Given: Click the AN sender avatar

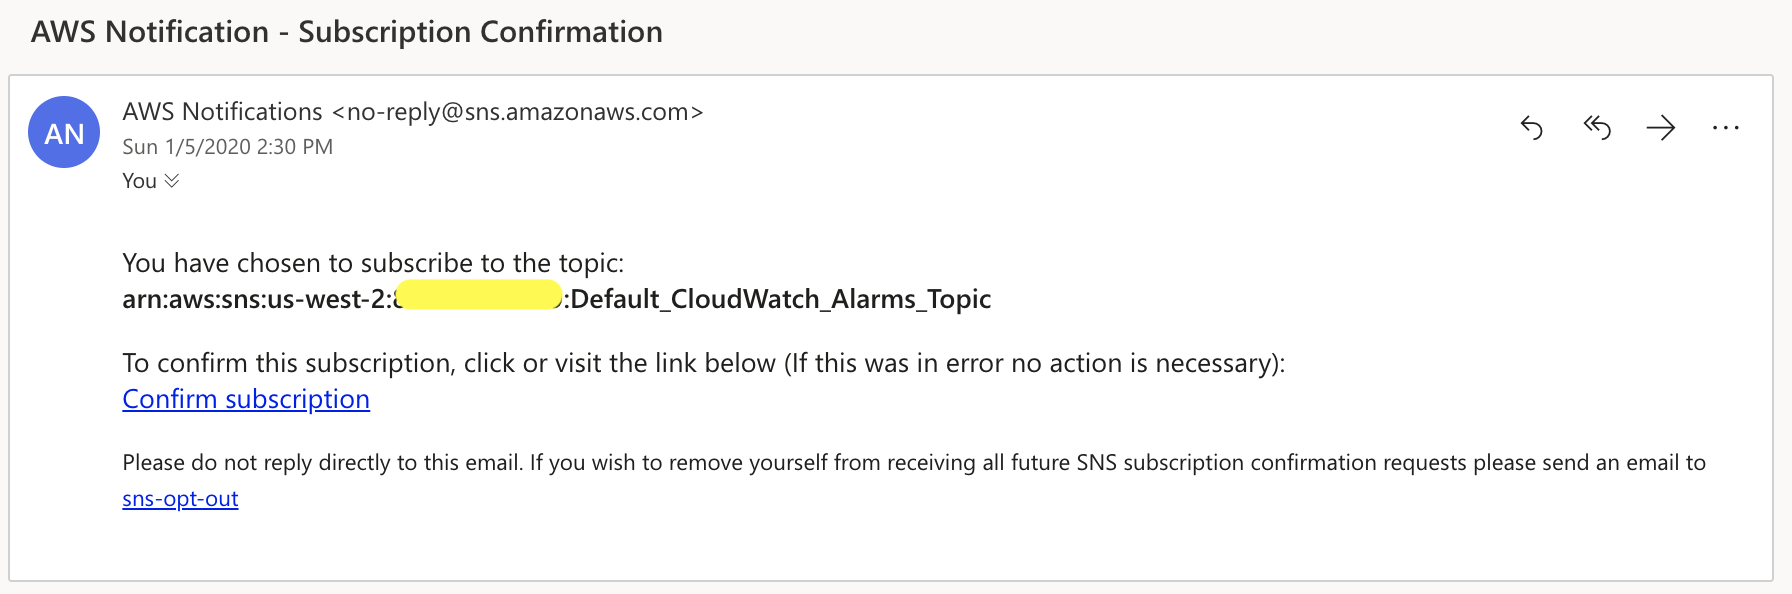Looking at the screenshot, I should 64,132.
